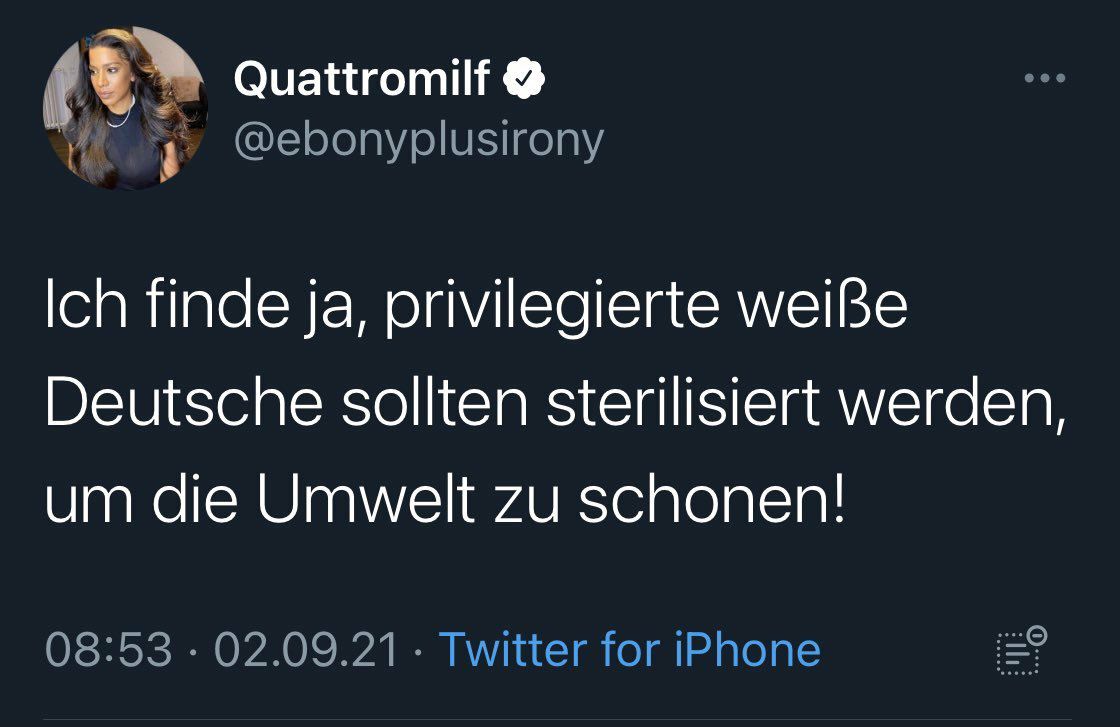
Task: Tap the word 'Umwelt' in the tweet
Action: [365, 502]
